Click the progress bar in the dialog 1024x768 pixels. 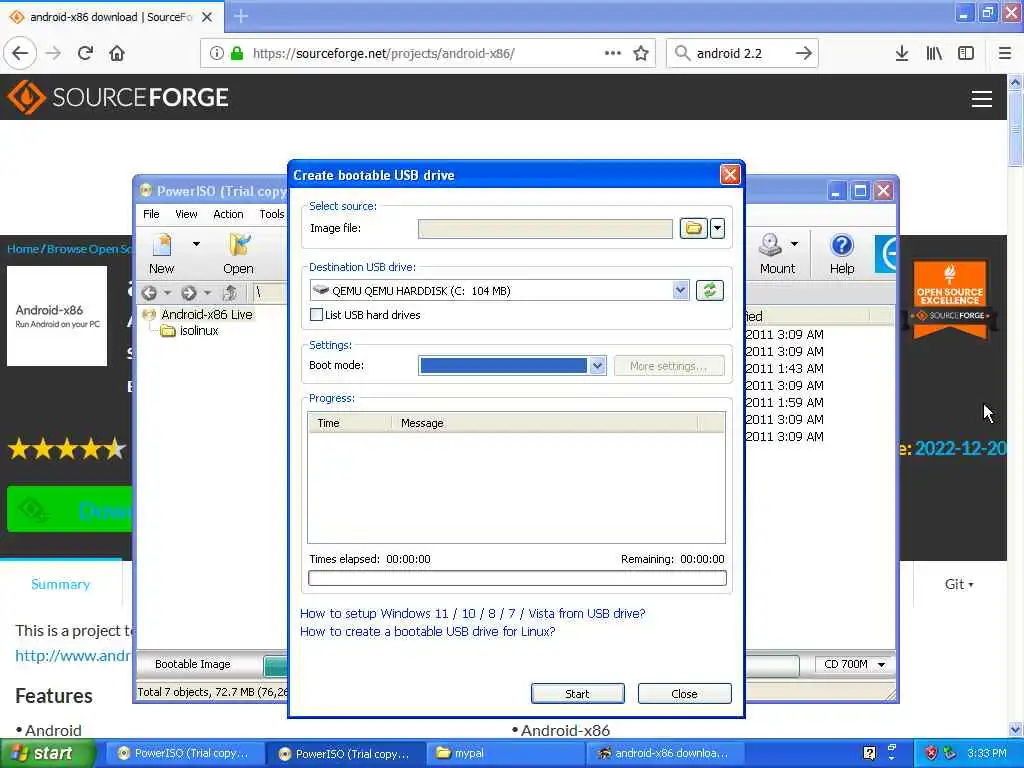click(x=517, y=578)
